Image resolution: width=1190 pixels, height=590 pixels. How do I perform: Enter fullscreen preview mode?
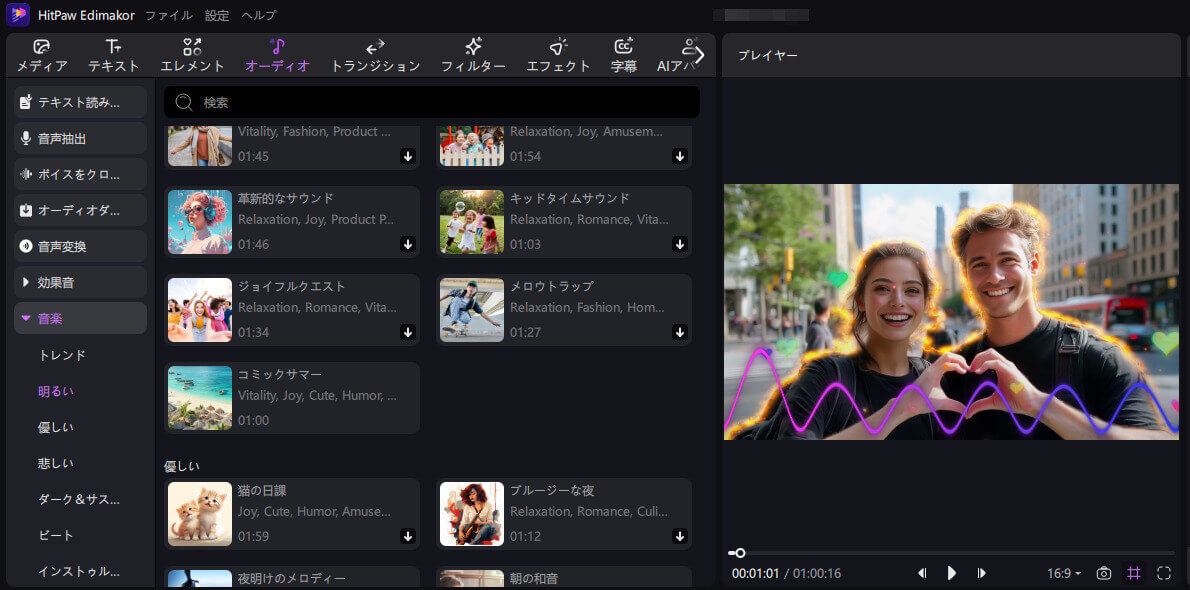[x=1164, y=573]
